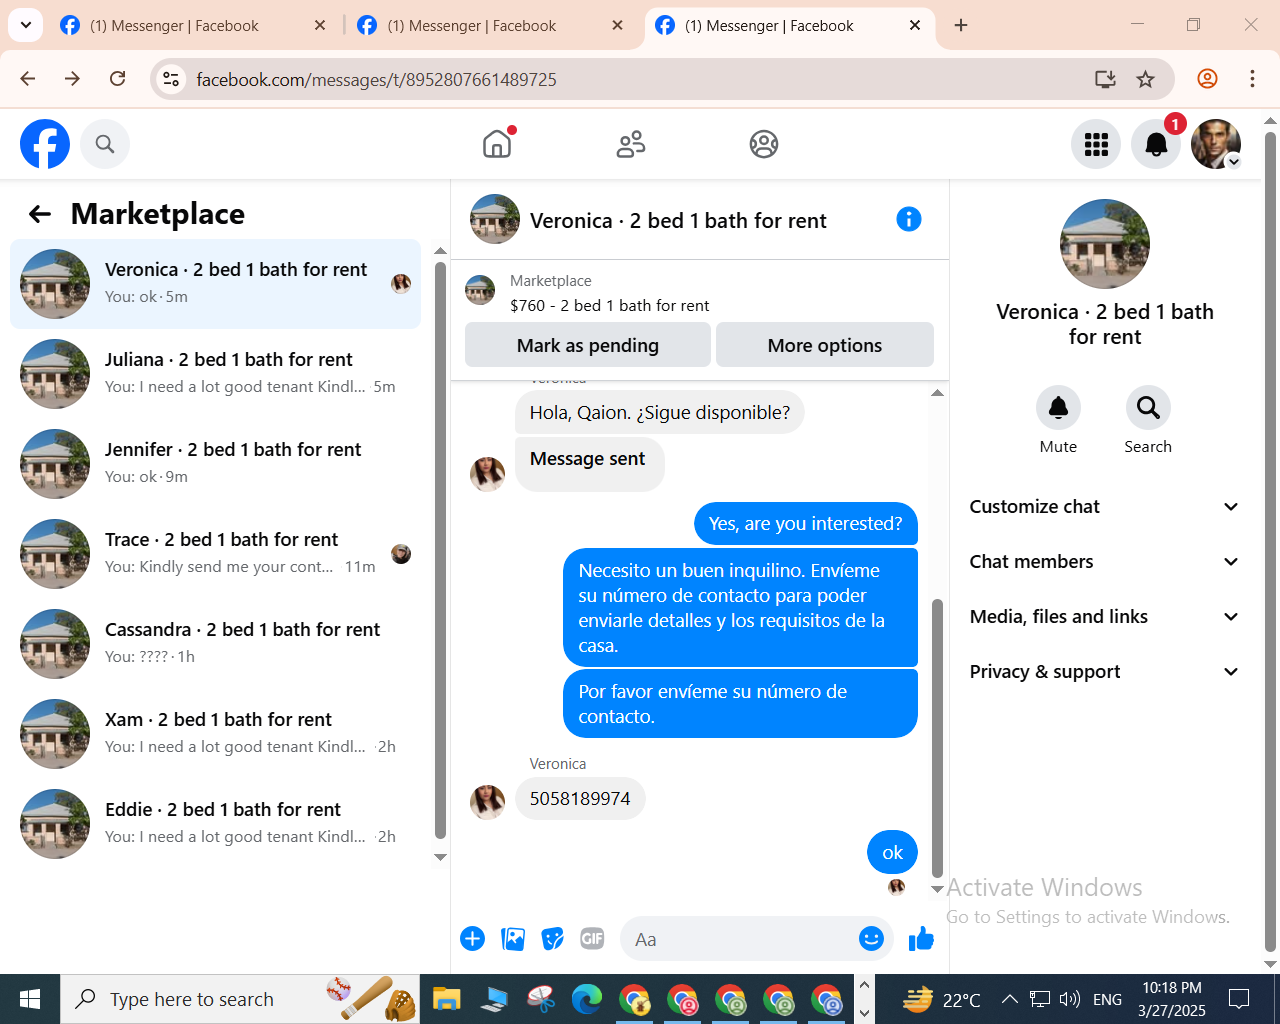Open the Facebook menu grid icon
This screenshot has width=1280, height=1024.
pyautogui.click(x=1096, y=144)
